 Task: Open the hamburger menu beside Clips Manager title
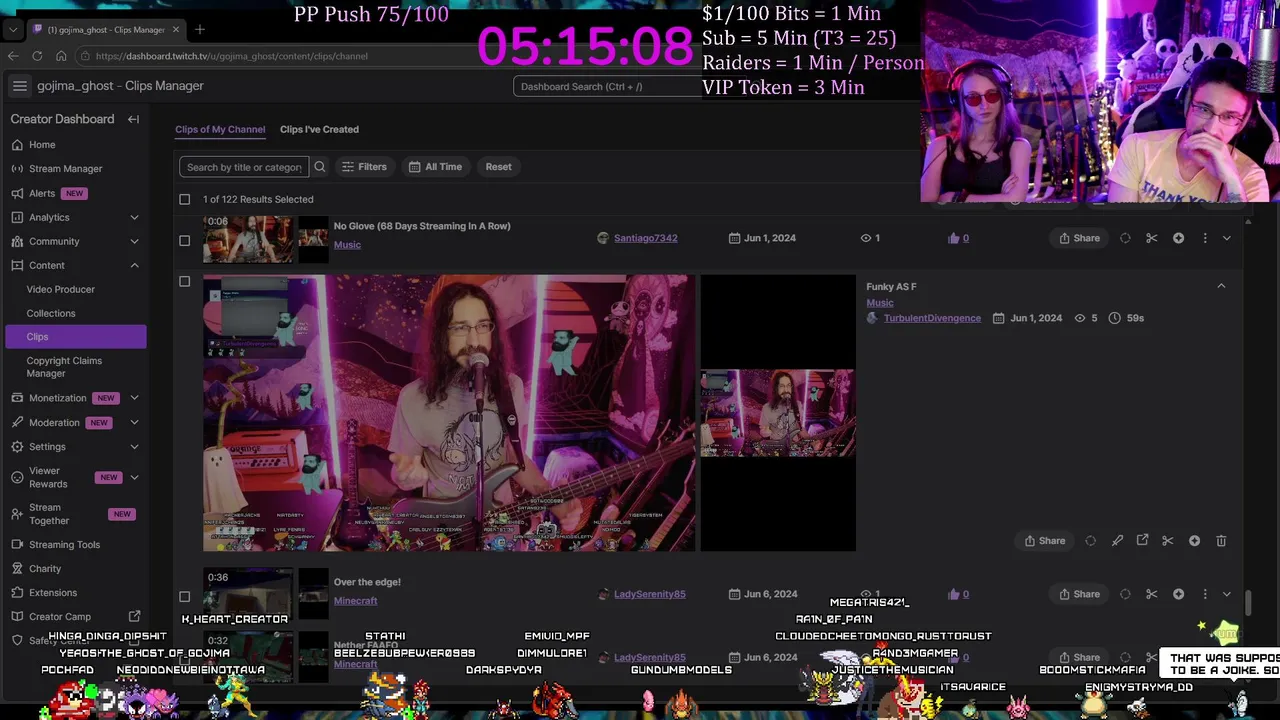20,86
